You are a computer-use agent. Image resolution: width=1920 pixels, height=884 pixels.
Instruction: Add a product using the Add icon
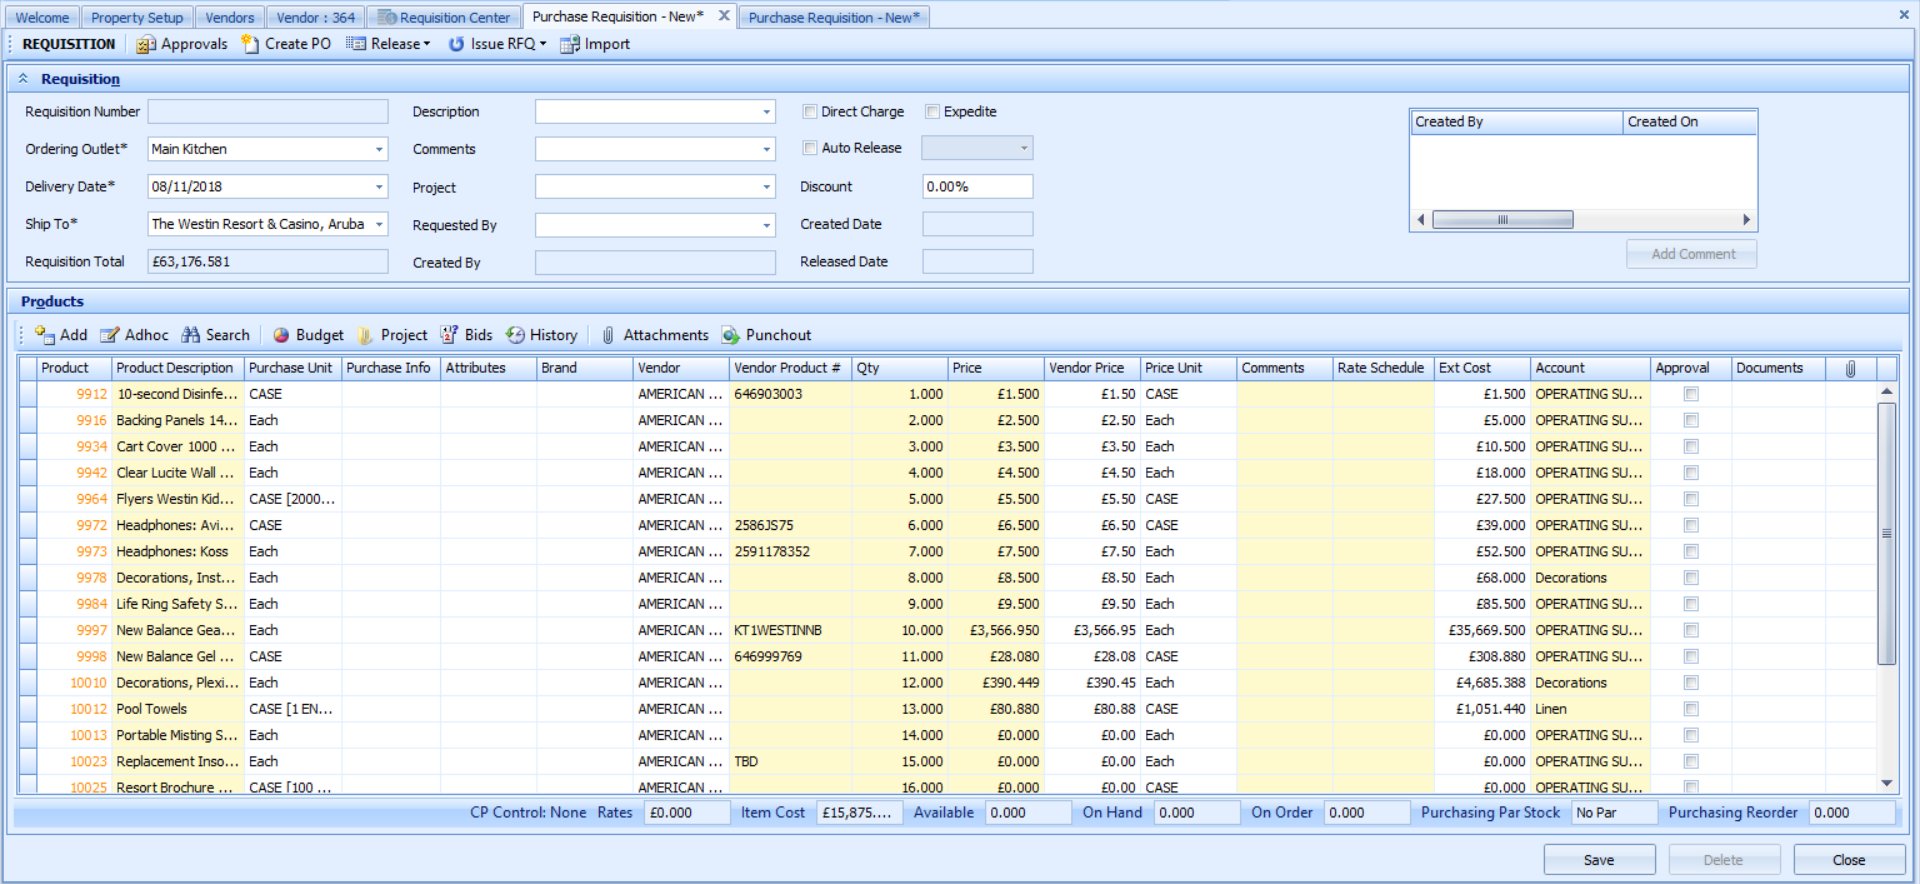coord(45,335)
